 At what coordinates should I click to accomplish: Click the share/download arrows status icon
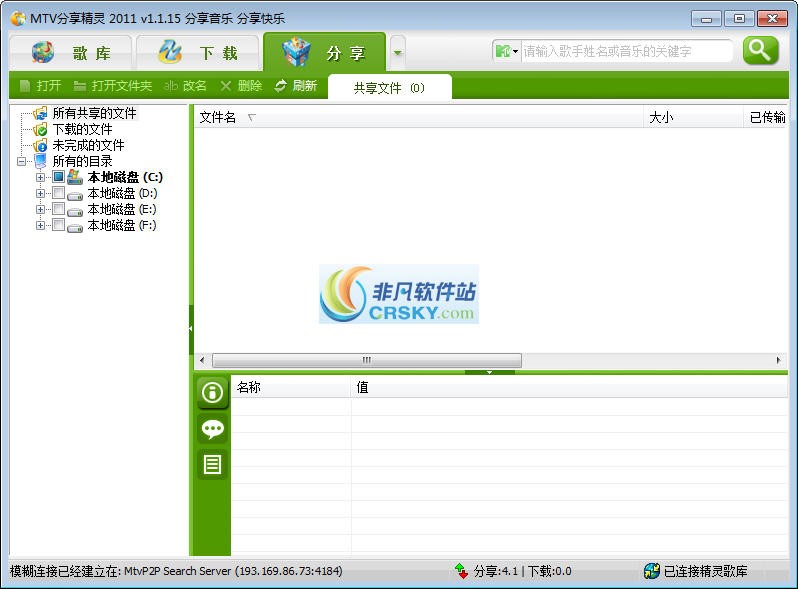point(461,571)
